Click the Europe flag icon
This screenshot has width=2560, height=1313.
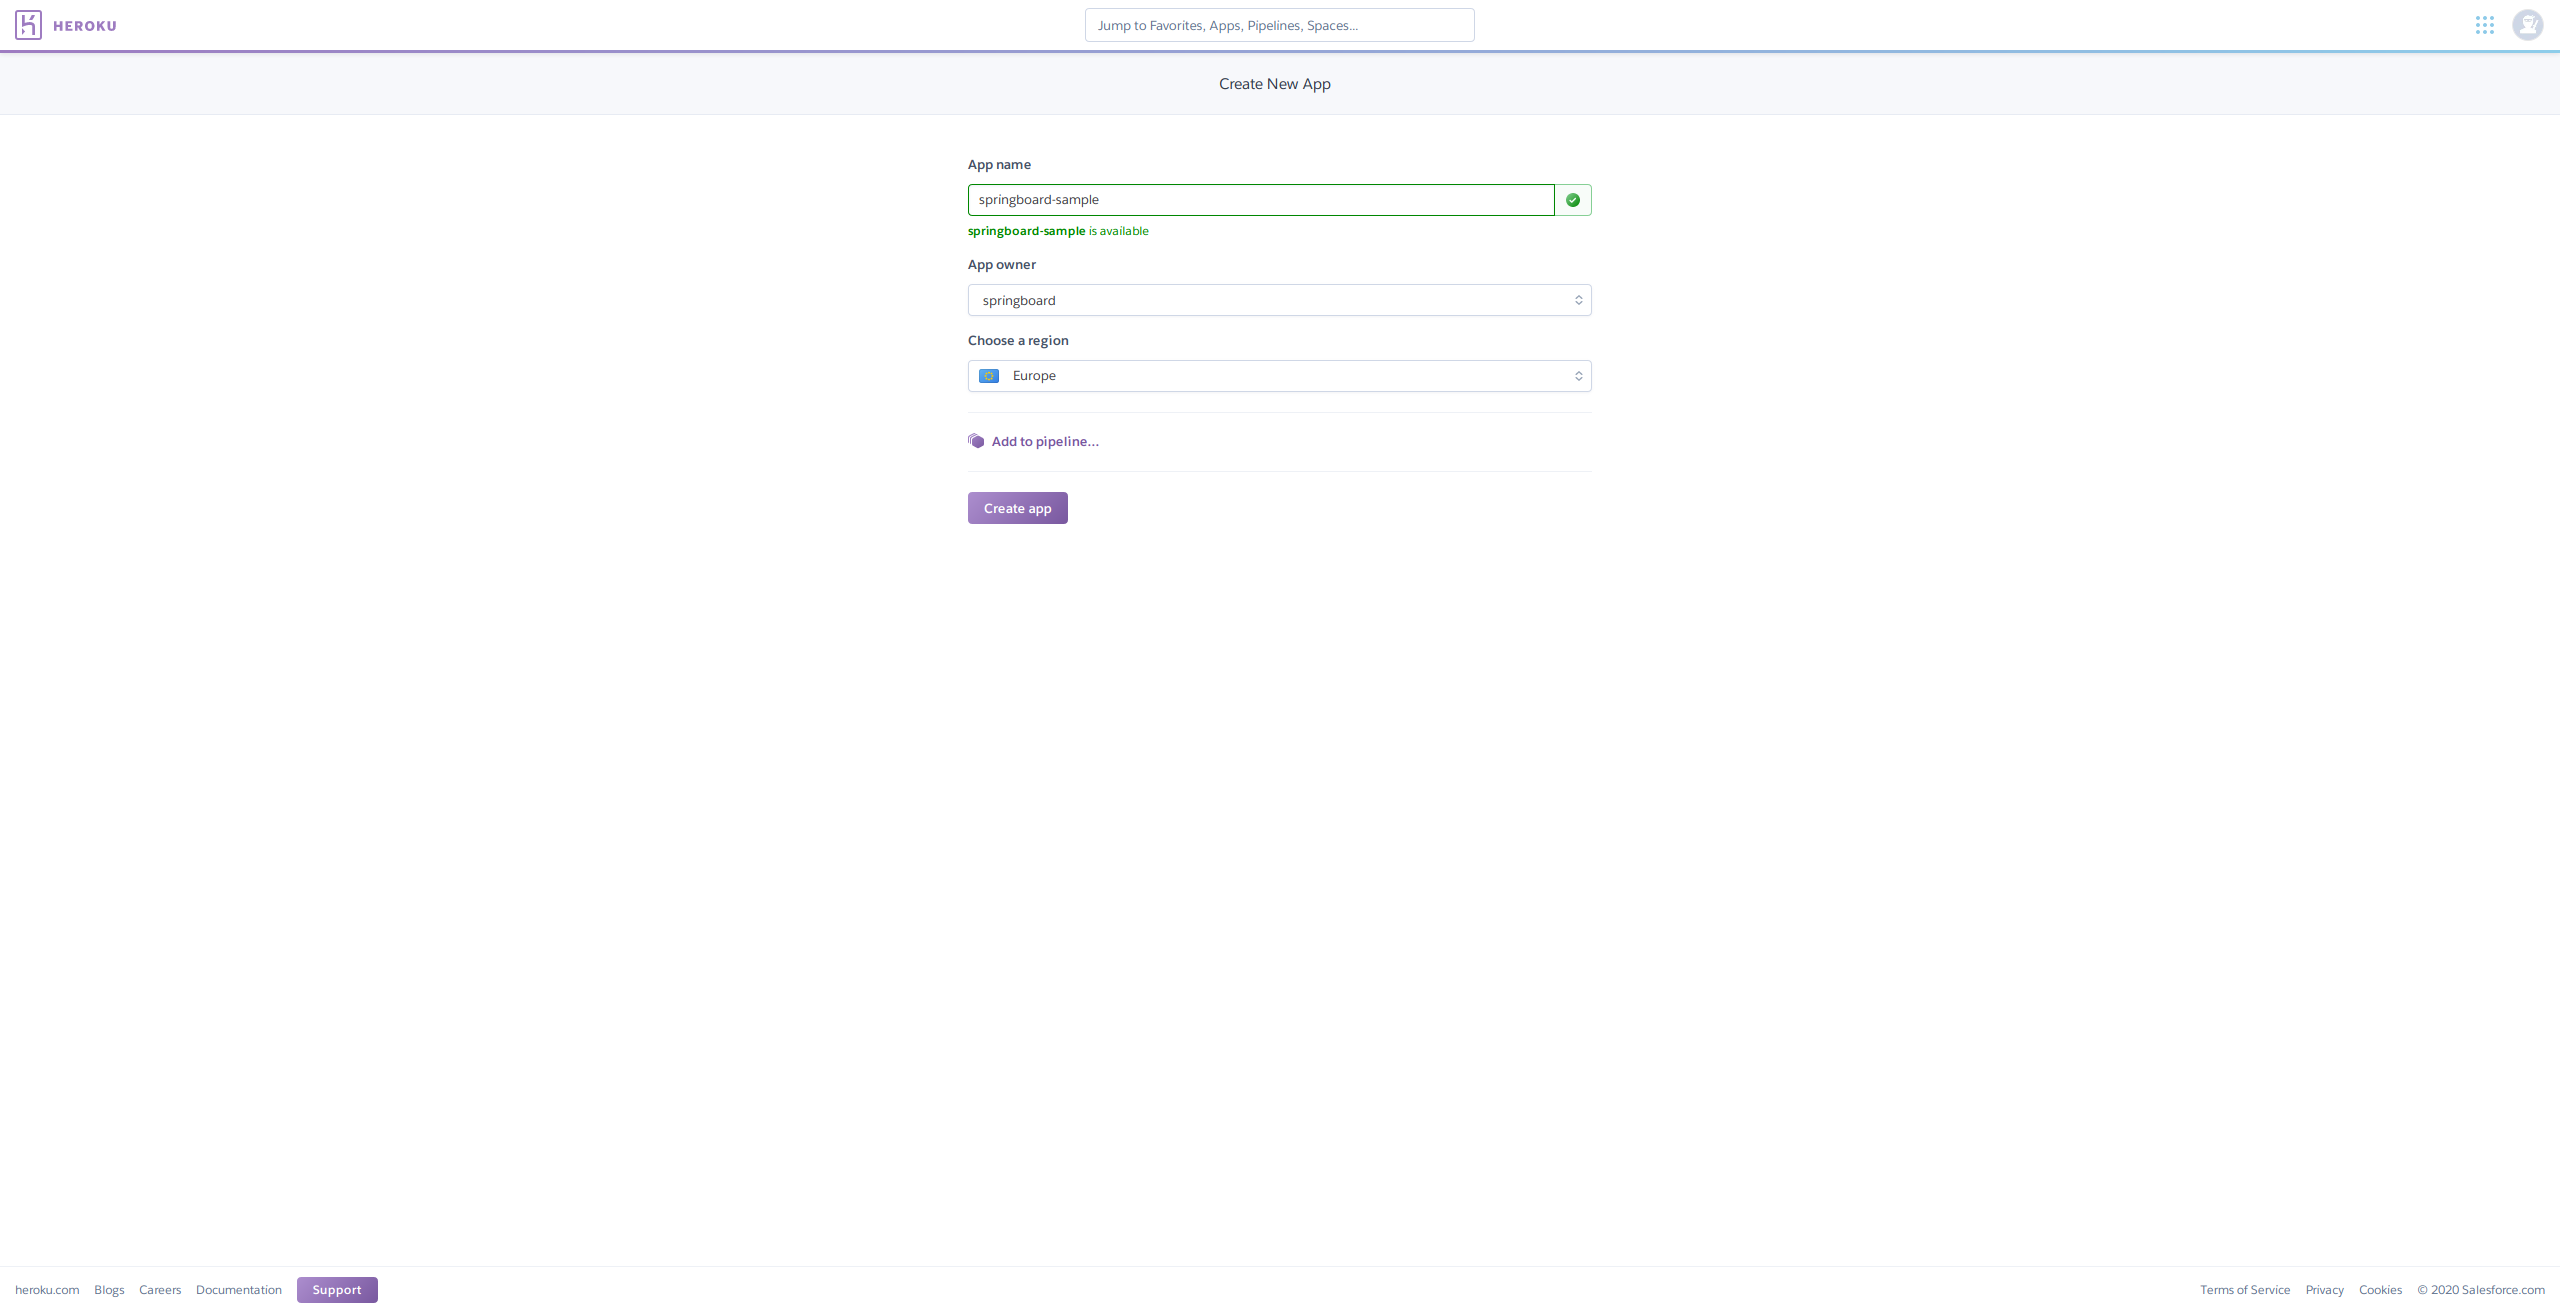click(989, 376)
